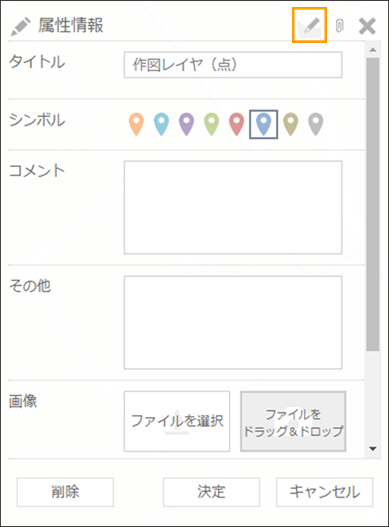Image resolution: width=389 pixels, height=527 pixels.
Task: Select the cyan pin symbol
Action: [x=161, y=124]
